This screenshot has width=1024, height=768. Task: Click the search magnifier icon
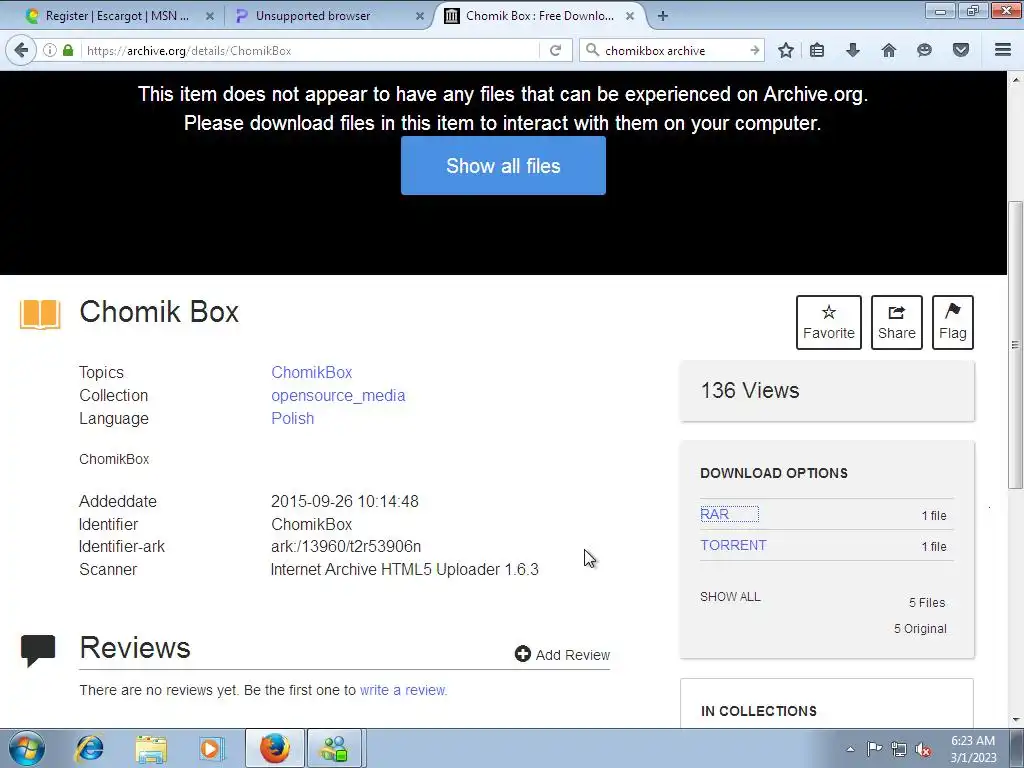[592, 50]
